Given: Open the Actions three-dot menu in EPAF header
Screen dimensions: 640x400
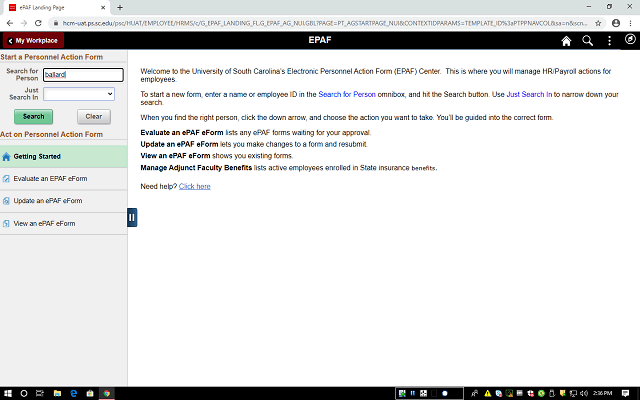Looking at the screenshot, I should (609, 41).
